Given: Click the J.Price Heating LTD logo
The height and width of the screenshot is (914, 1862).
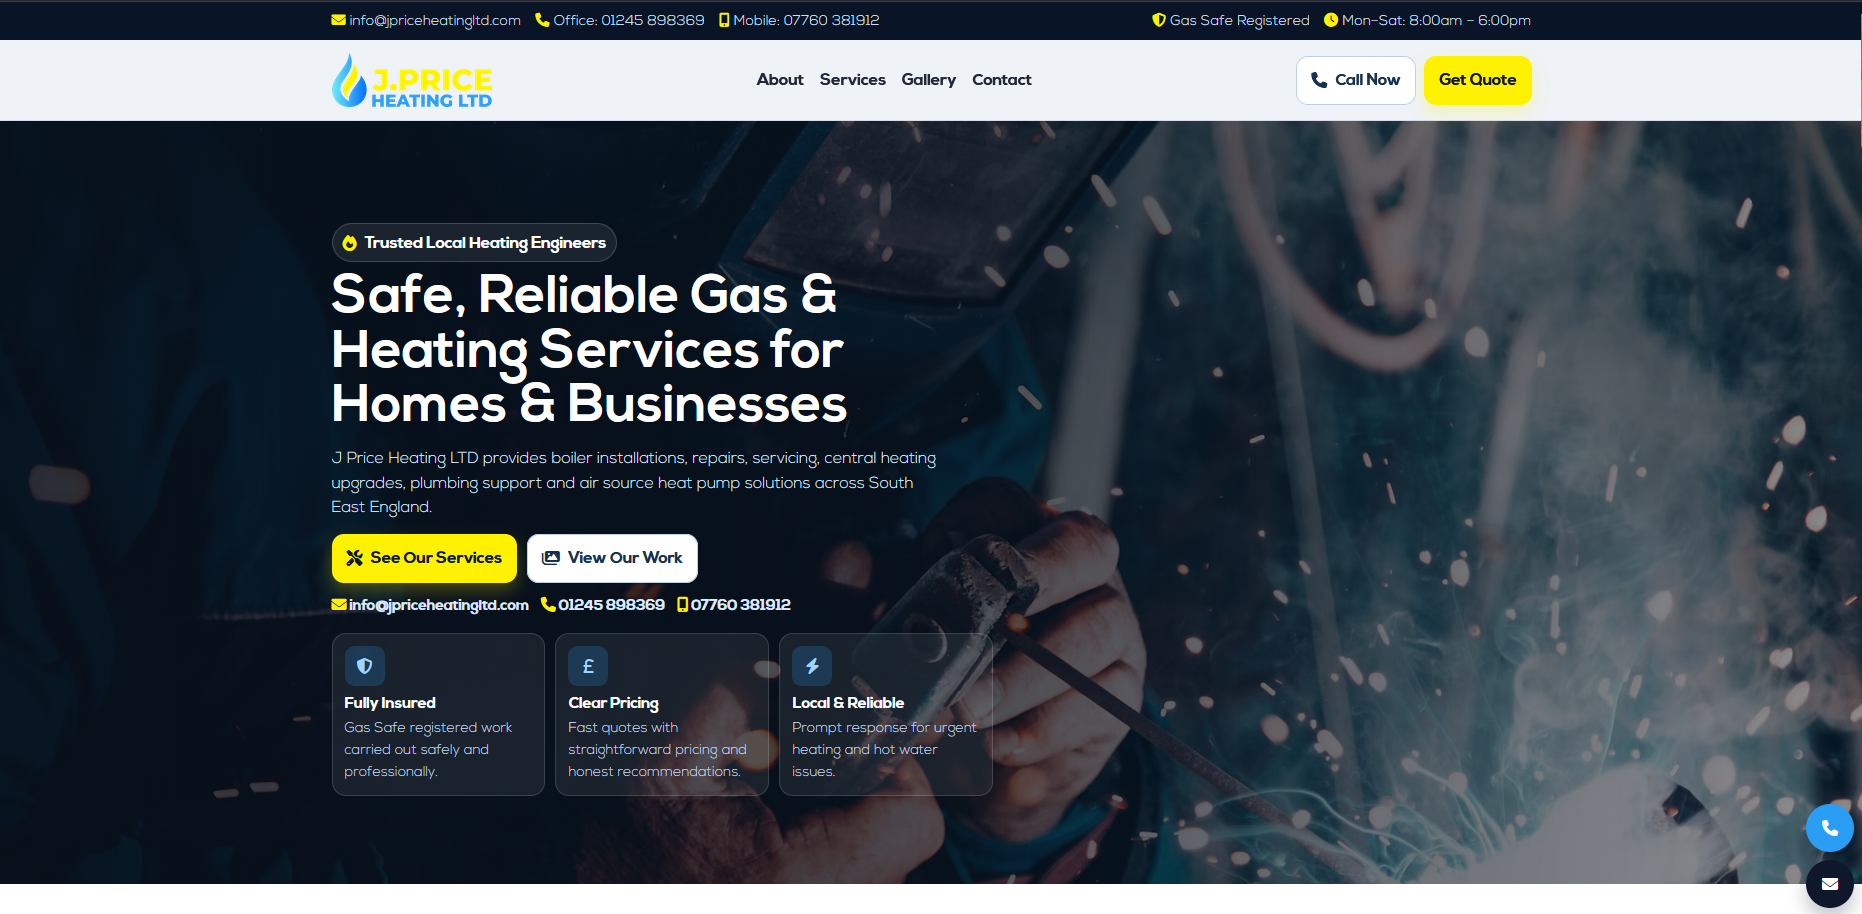Looking at the screenshot, I should 412,81.
